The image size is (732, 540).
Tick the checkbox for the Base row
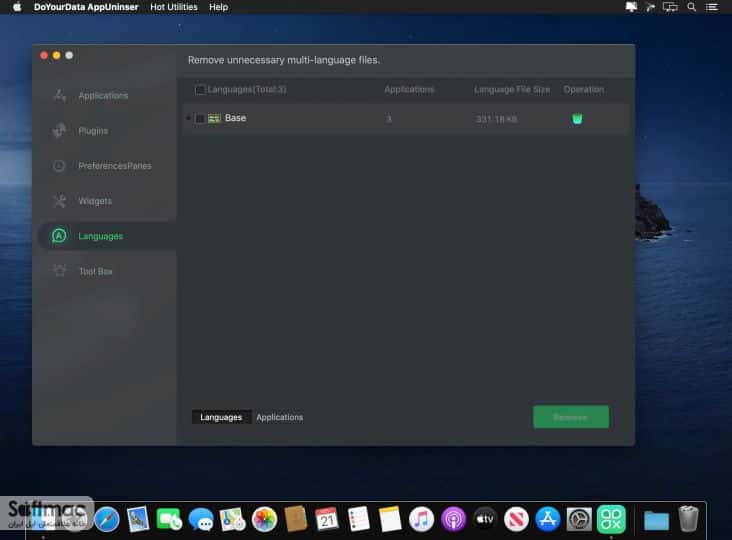click(200, 119)
